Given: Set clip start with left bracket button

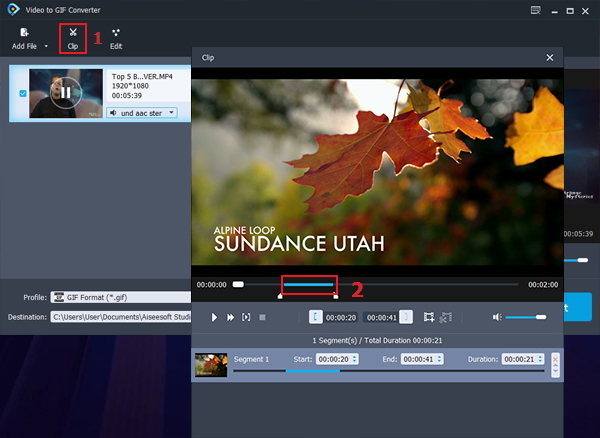Looking at the screenshot, I should pyautogui.click(x=316, y=317).
